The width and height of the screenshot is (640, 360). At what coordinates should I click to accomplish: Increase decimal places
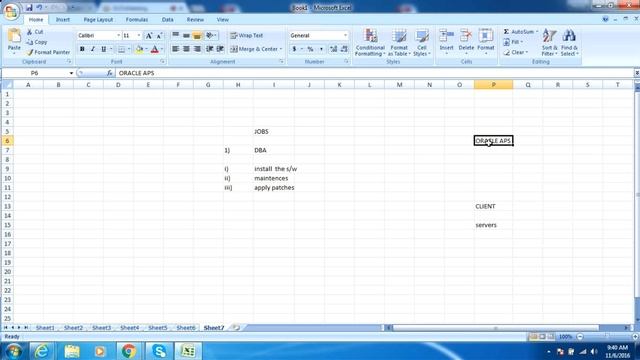[x=333, y=49]
